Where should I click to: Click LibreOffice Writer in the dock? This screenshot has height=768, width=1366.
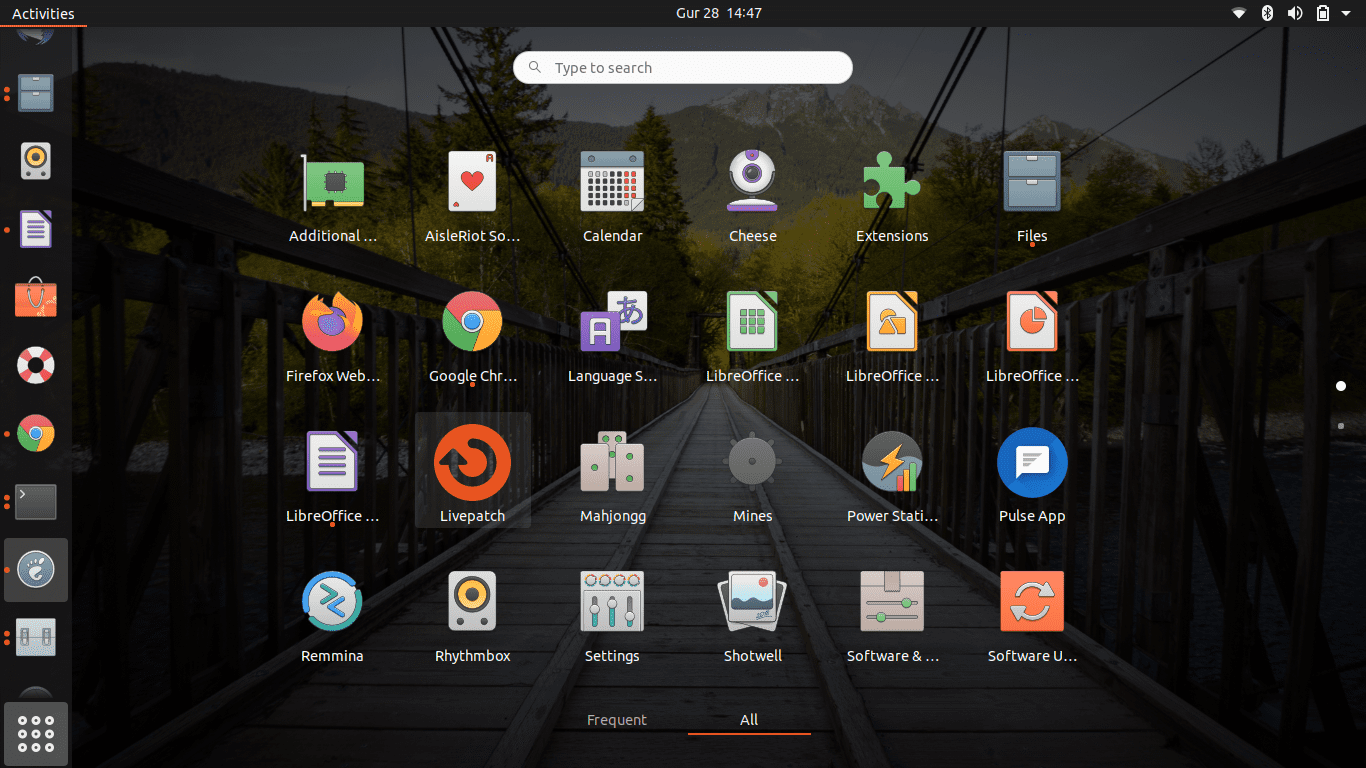coord(36,230)
